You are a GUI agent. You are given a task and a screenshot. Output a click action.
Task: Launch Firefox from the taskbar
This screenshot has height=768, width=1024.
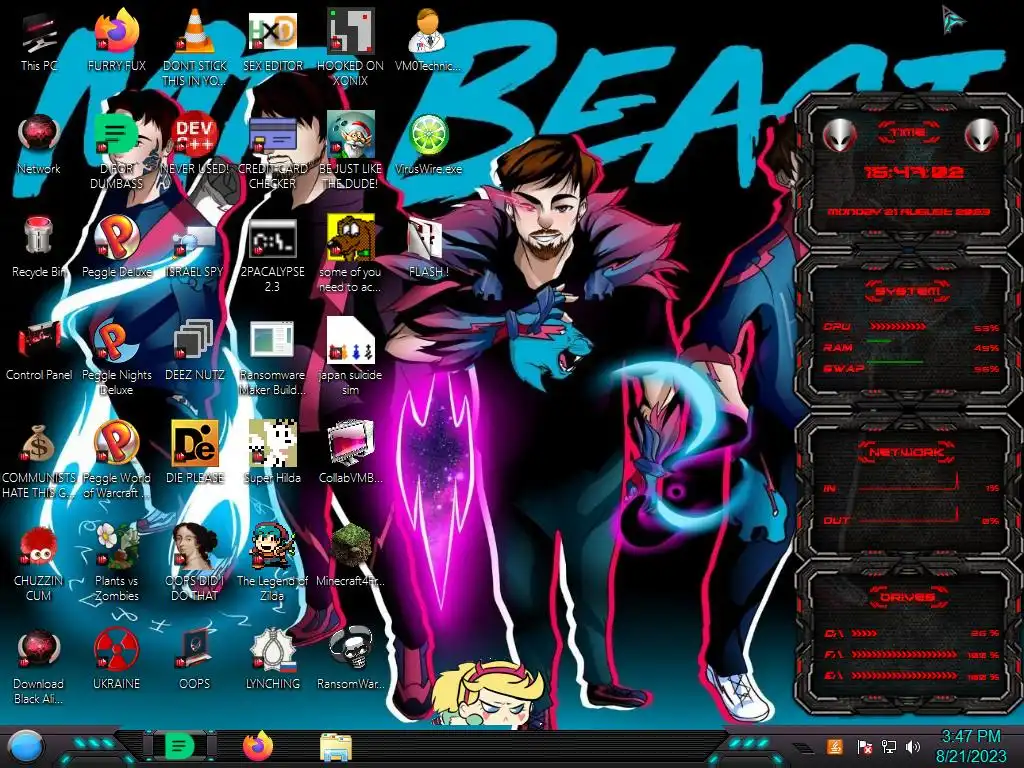tap(258, 746)
